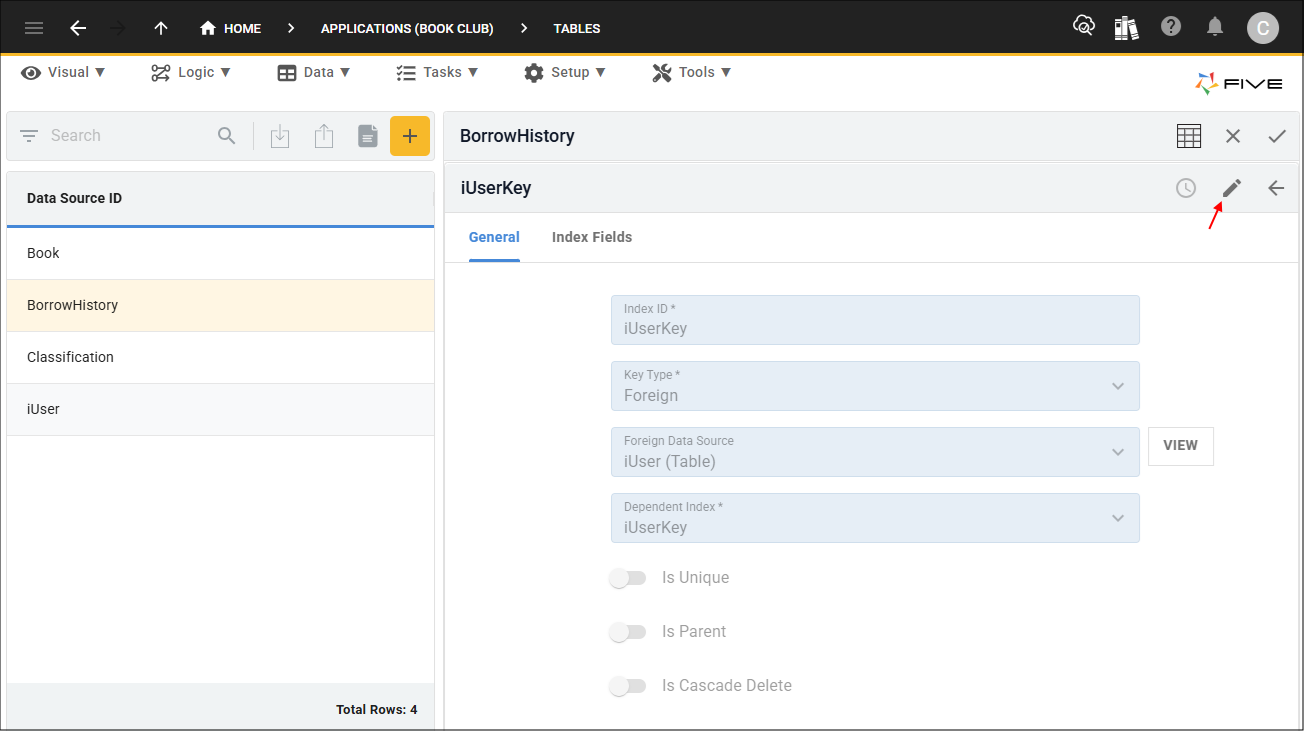Click the magnifier search icon
Image resolution: width=1304 pixels, height=731 pixels.
tap(227, 136)
